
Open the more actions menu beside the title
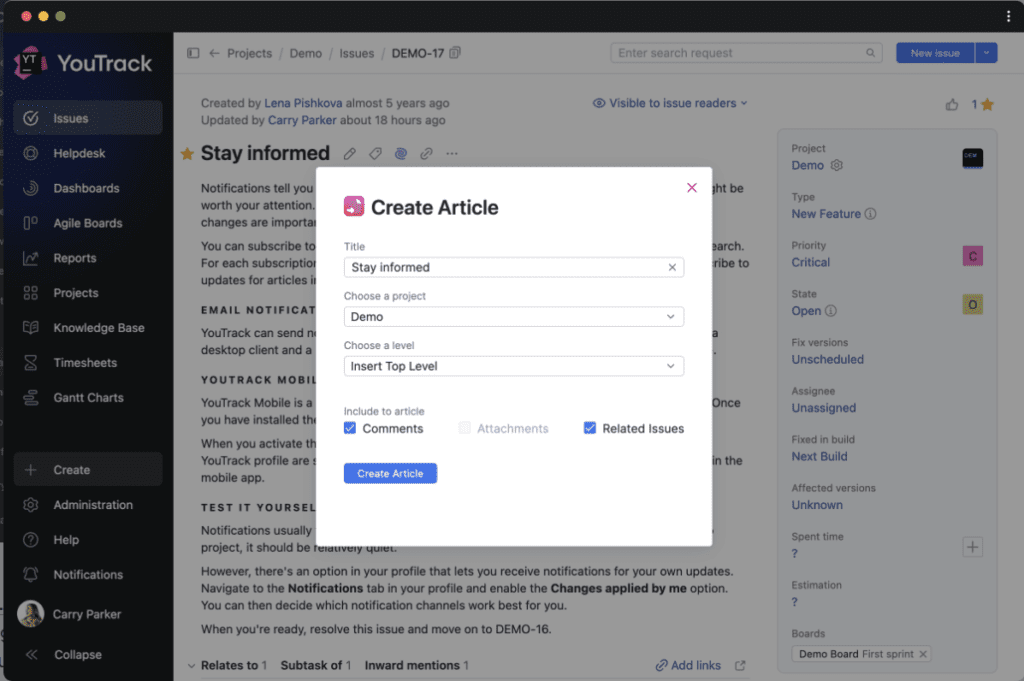point(451,153)
